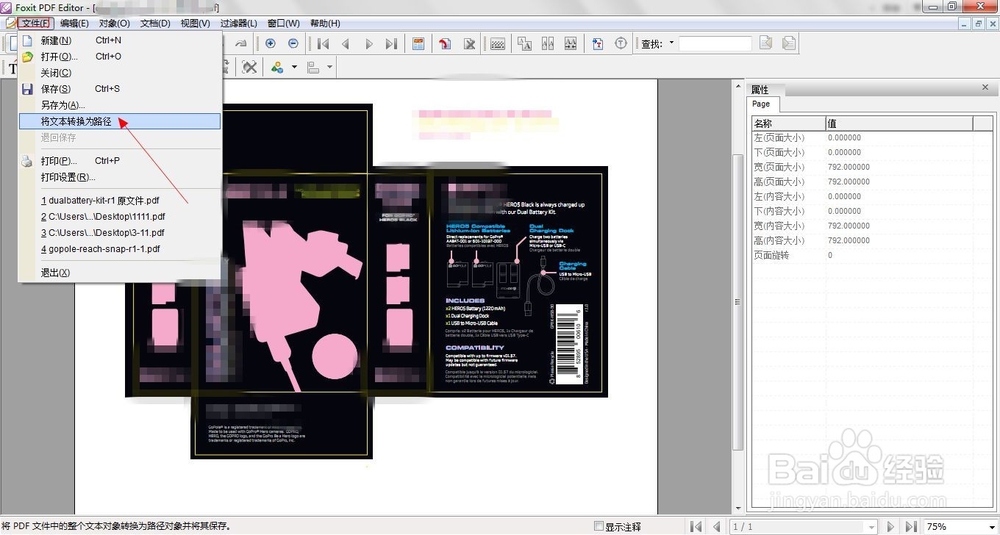The width and height of the screenshot is (1000, 535).
Task: Click the ruler icon in toolbar
Action: pyautogui.click(x=497, y=43)
